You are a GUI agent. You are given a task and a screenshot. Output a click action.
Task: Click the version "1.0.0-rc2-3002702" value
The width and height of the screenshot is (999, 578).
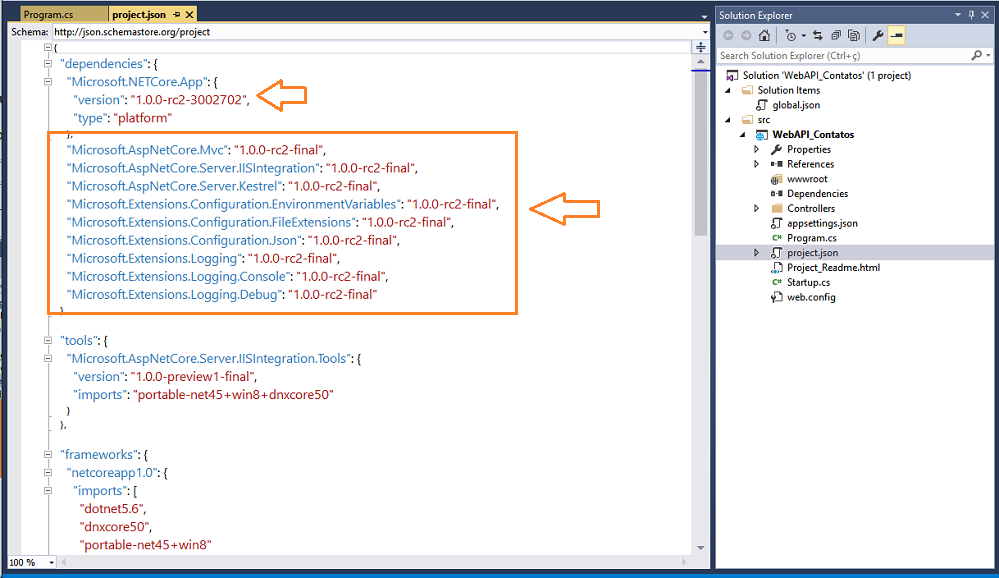coord(189,99)
